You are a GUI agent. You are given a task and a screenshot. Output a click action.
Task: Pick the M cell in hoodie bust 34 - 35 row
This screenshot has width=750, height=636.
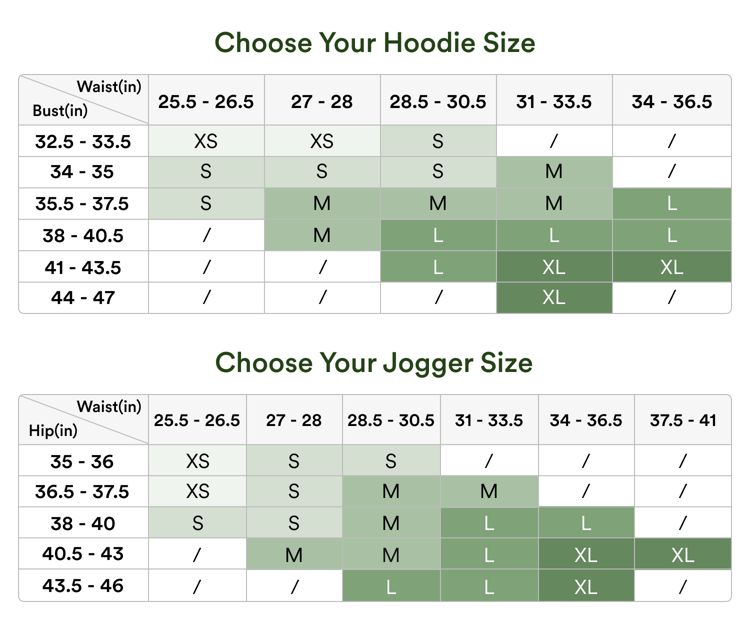tap(554, 172)
